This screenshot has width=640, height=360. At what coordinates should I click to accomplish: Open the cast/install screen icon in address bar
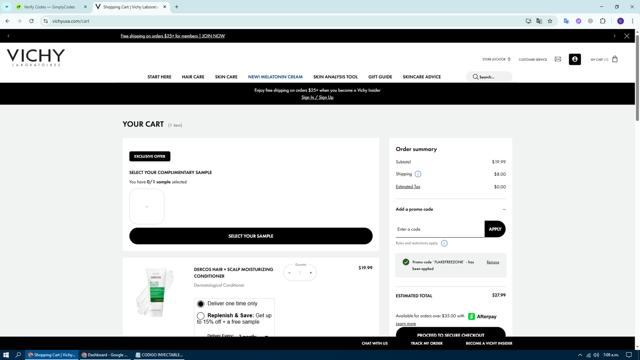(528, 21)
